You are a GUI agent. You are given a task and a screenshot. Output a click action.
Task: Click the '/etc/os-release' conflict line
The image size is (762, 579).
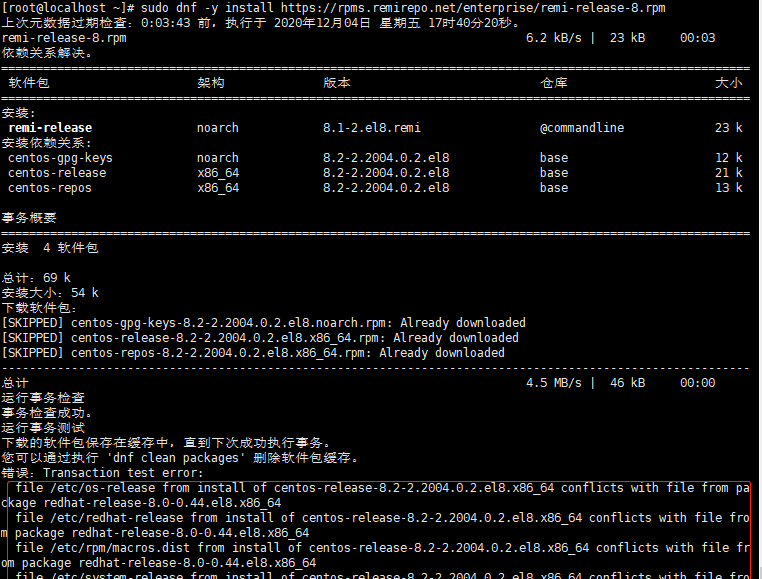(x=375, y=495)
